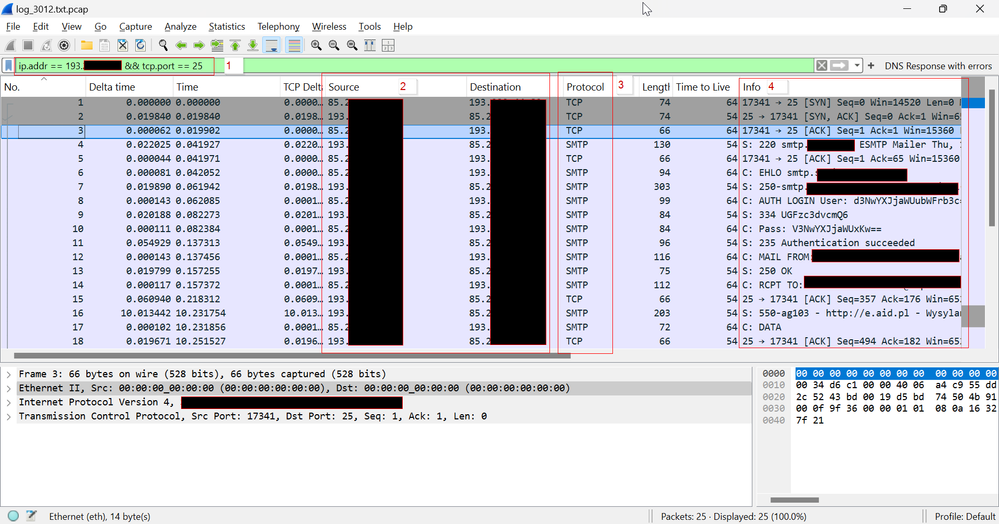The width and height of the screenshot is (999, 524).
Task: Edit capture file properties status bar icon
Action: point(31,516)
